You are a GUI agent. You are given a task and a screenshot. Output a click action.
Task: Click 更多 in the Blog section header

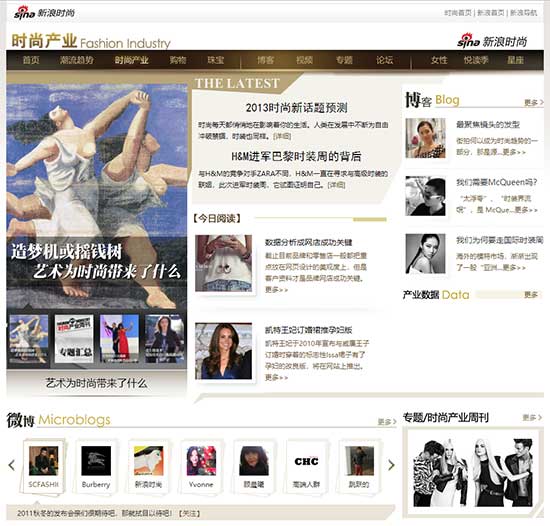click(534, 102)
